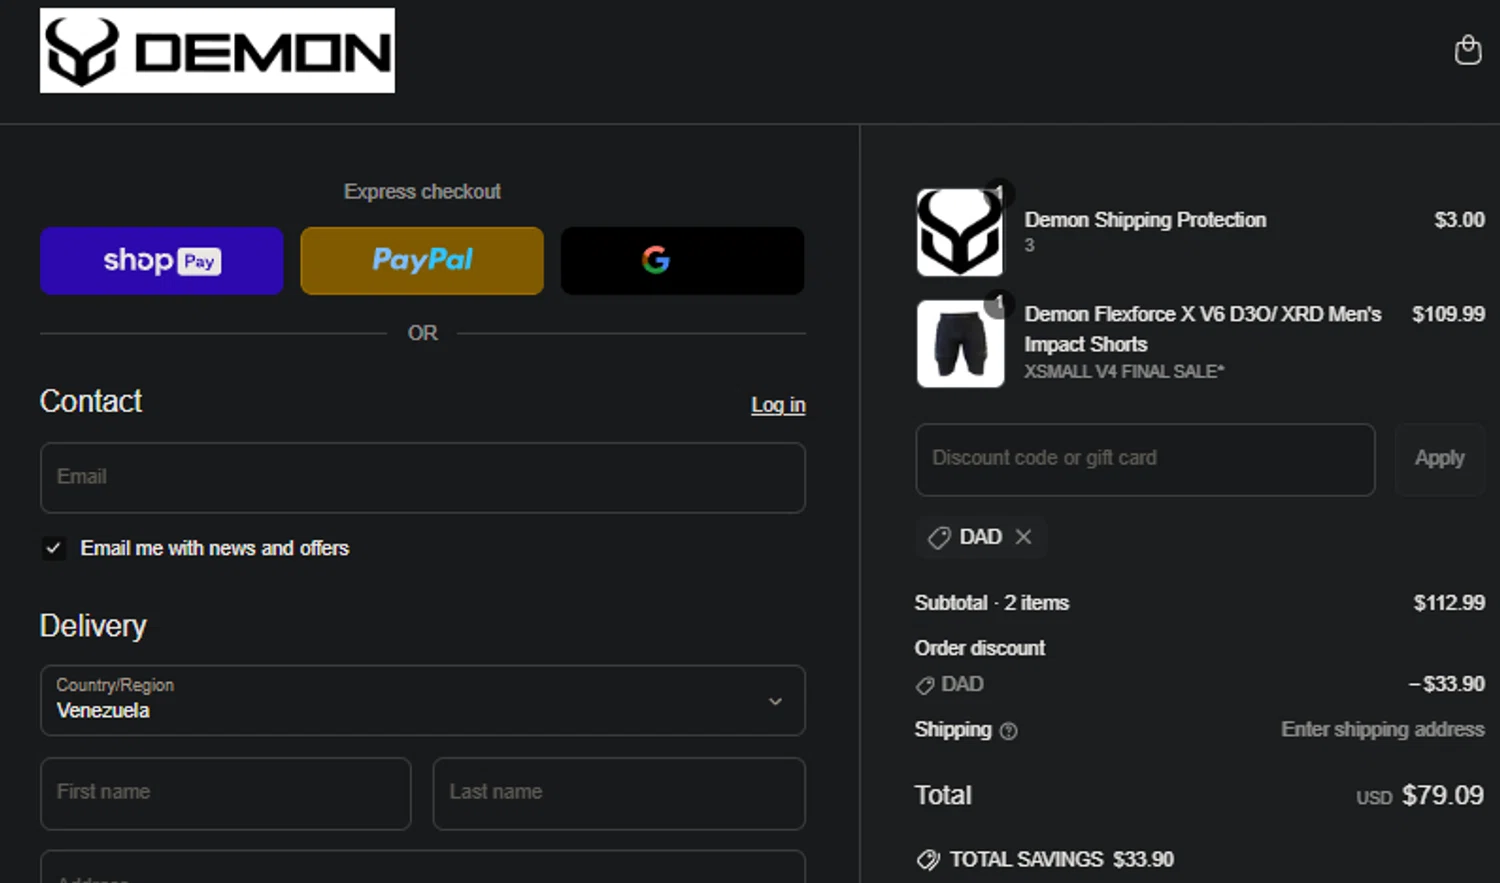Click Demon Shipping Protection product name

pos(1145,220)
